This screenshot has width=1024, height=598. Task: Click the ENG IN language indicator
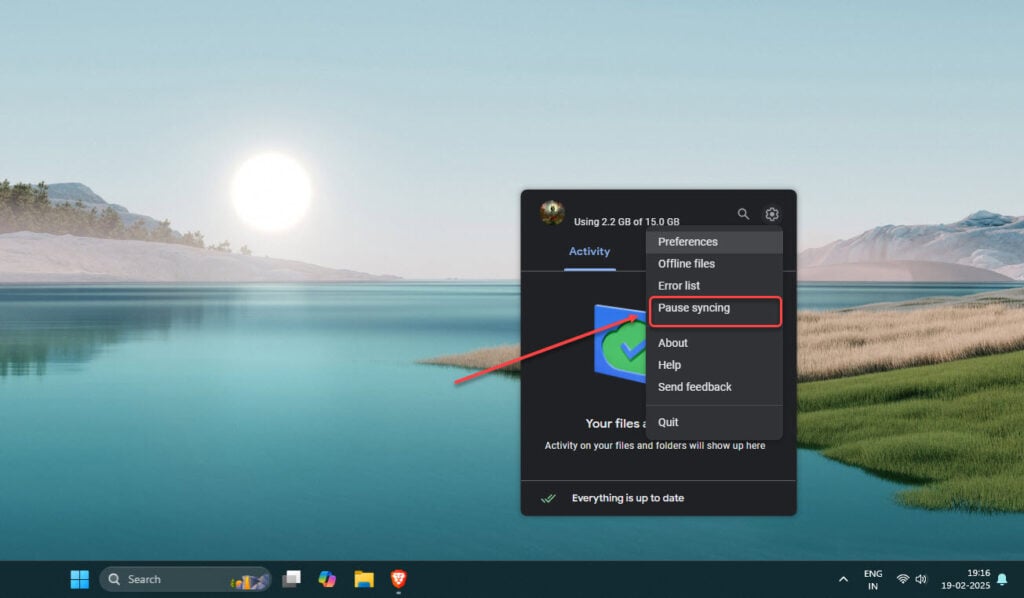point(872,580)
